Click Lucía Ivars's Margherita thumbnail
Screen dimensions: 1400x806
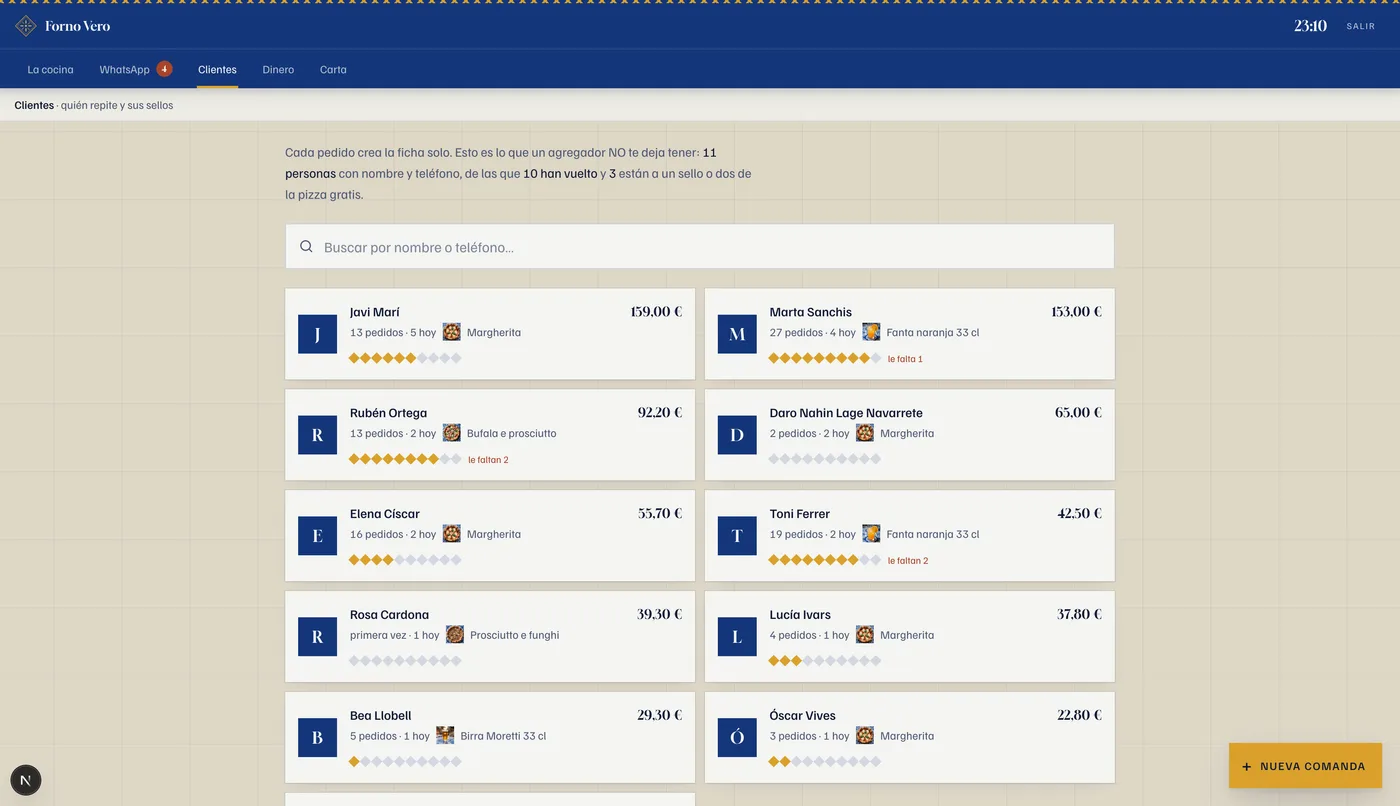(865, 635)
